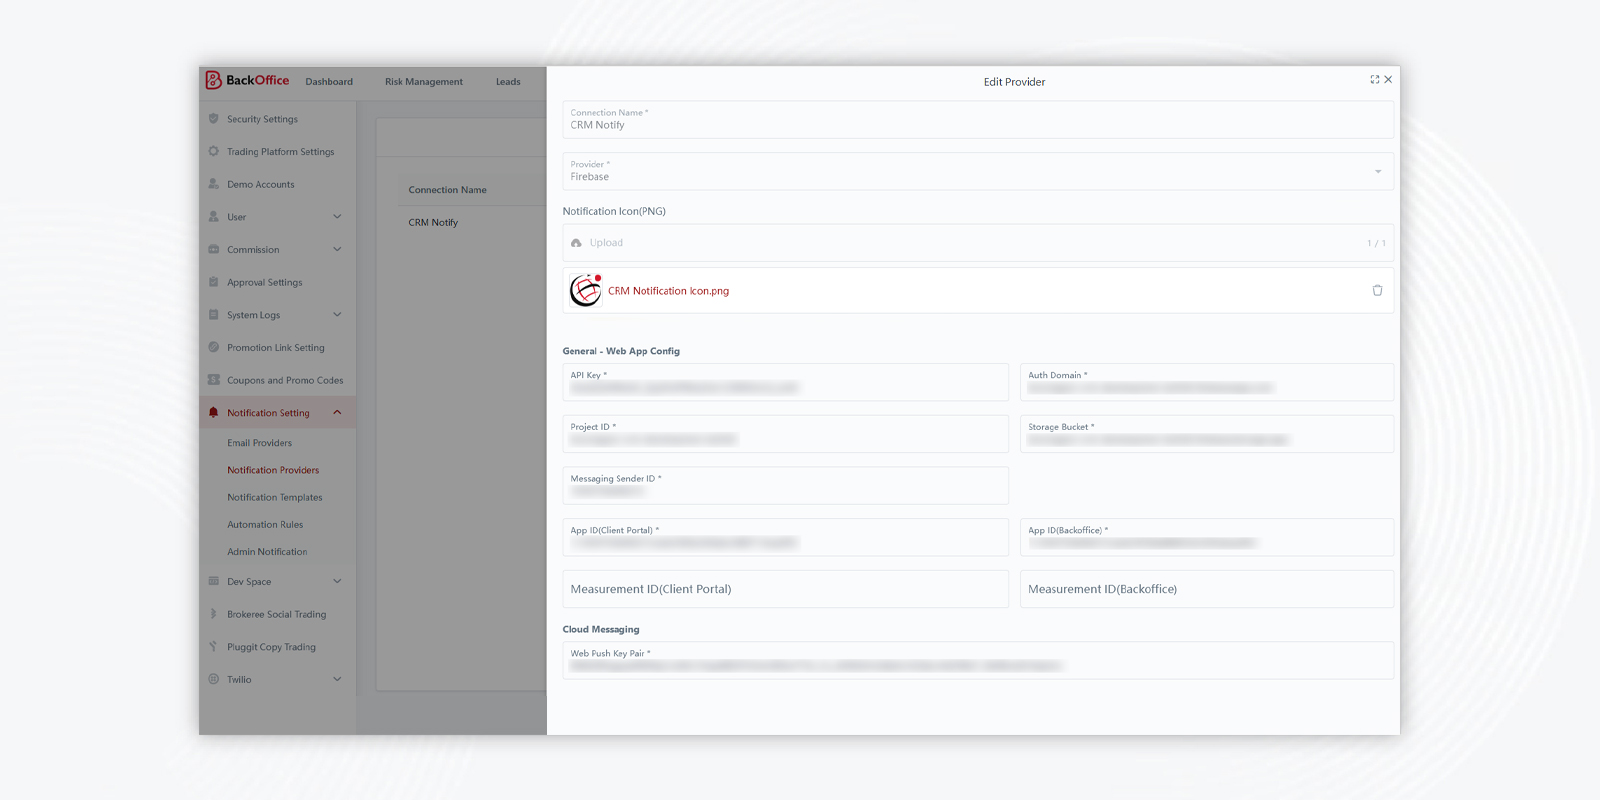This screenshot has height=800, width=1600.
Task: Click the BackOffice logo
Action: point(247,80)
